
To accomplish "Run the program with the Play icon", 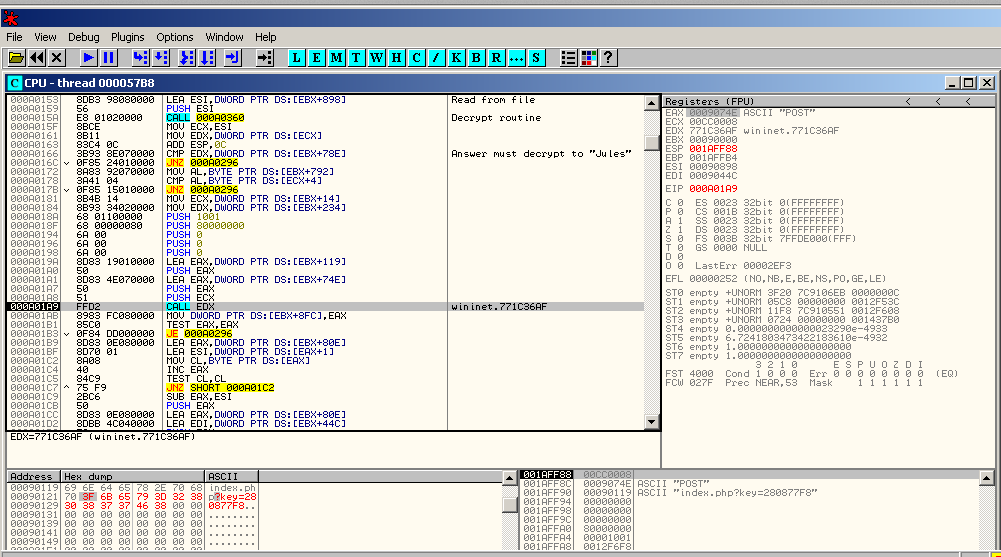I will coord(88,58).
